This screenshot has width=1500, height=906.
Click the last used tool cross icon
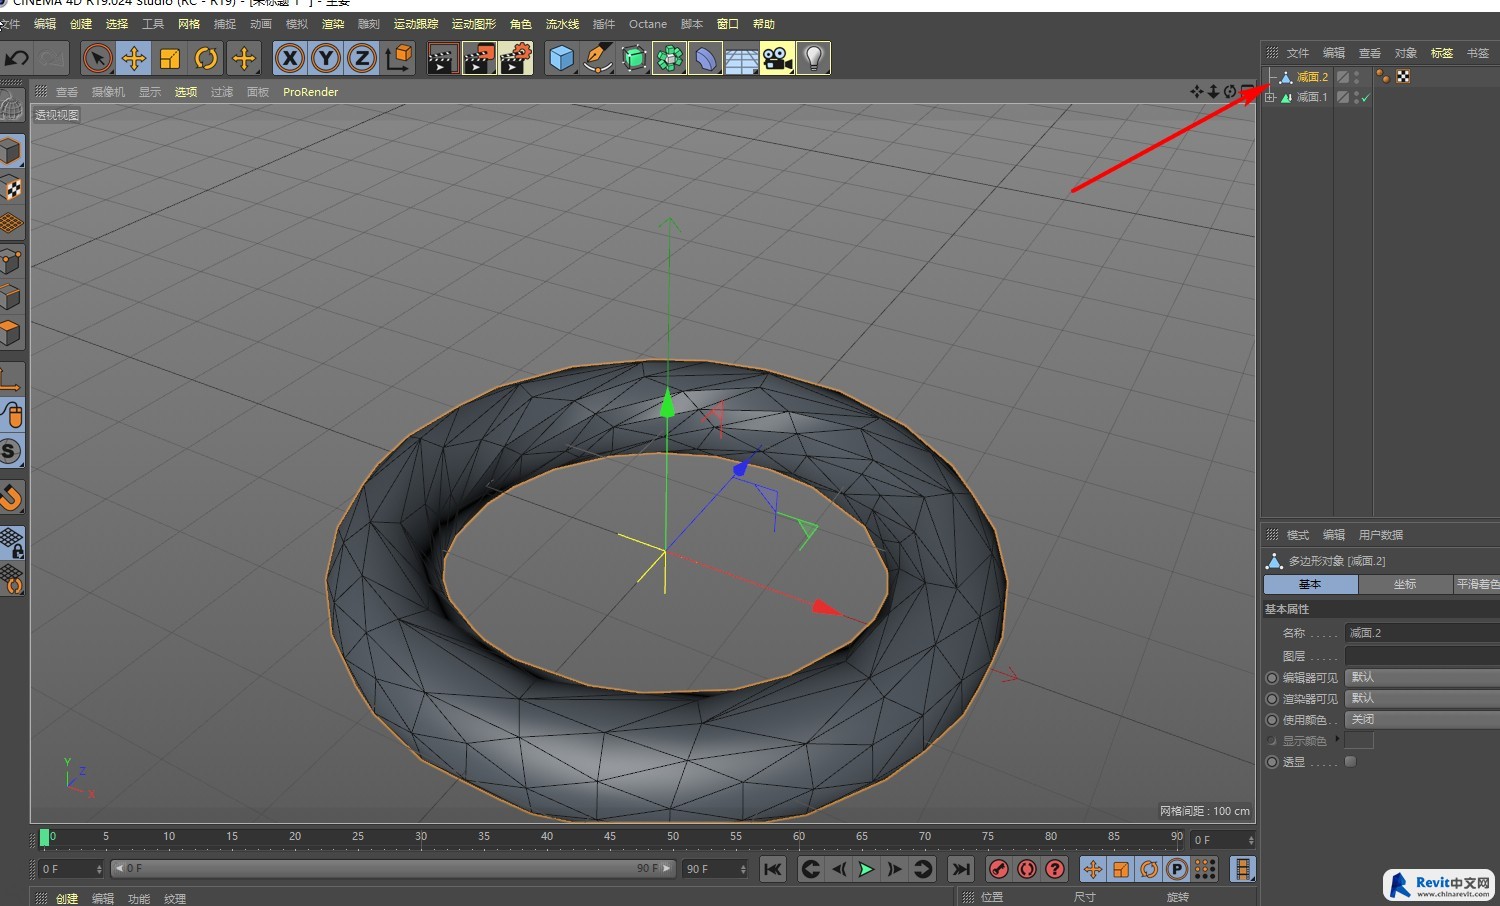[x=243, y=59]
